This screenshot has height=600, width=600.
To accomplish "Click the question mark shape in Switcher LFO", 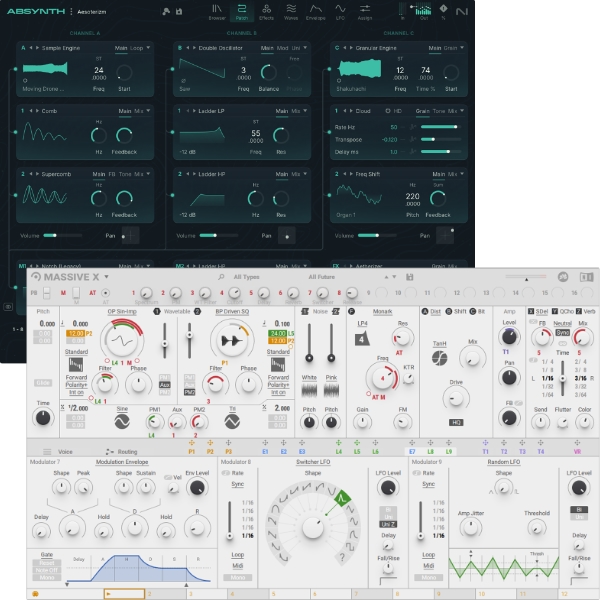I will (342, 557).
